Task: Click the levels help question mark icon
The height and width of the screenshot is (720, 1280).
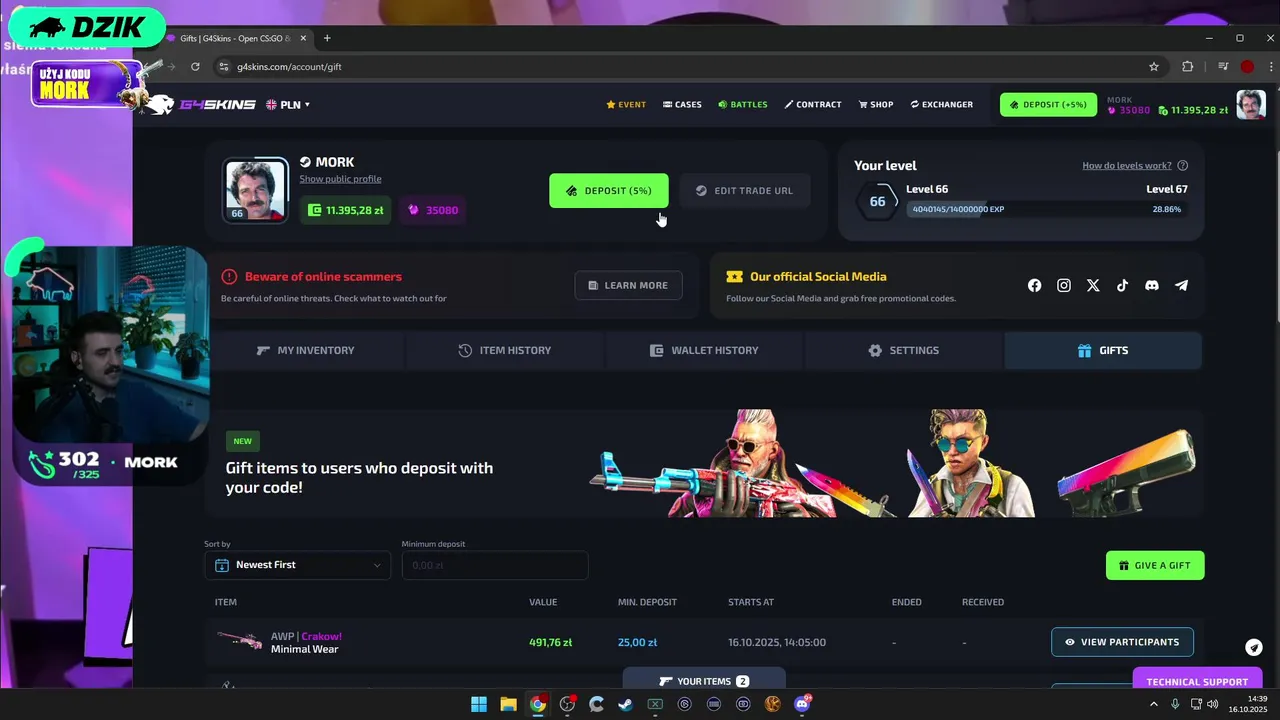Action: pyautogui.click(x=1183, y=166)
